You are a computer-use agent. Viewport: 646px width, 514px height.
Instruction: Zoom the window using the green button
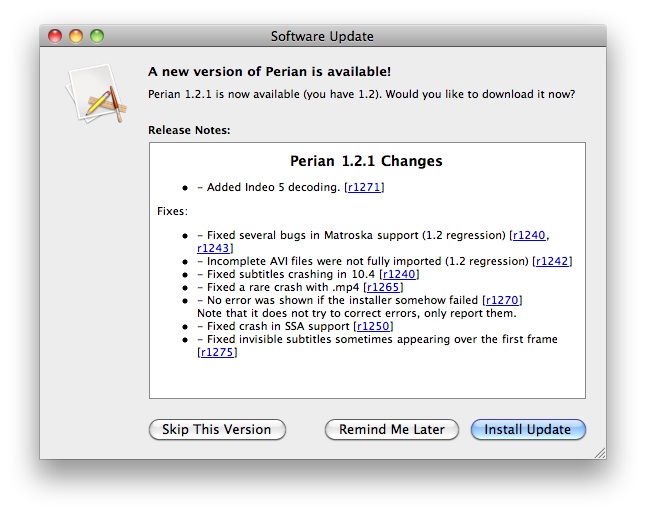pos(97,36)
